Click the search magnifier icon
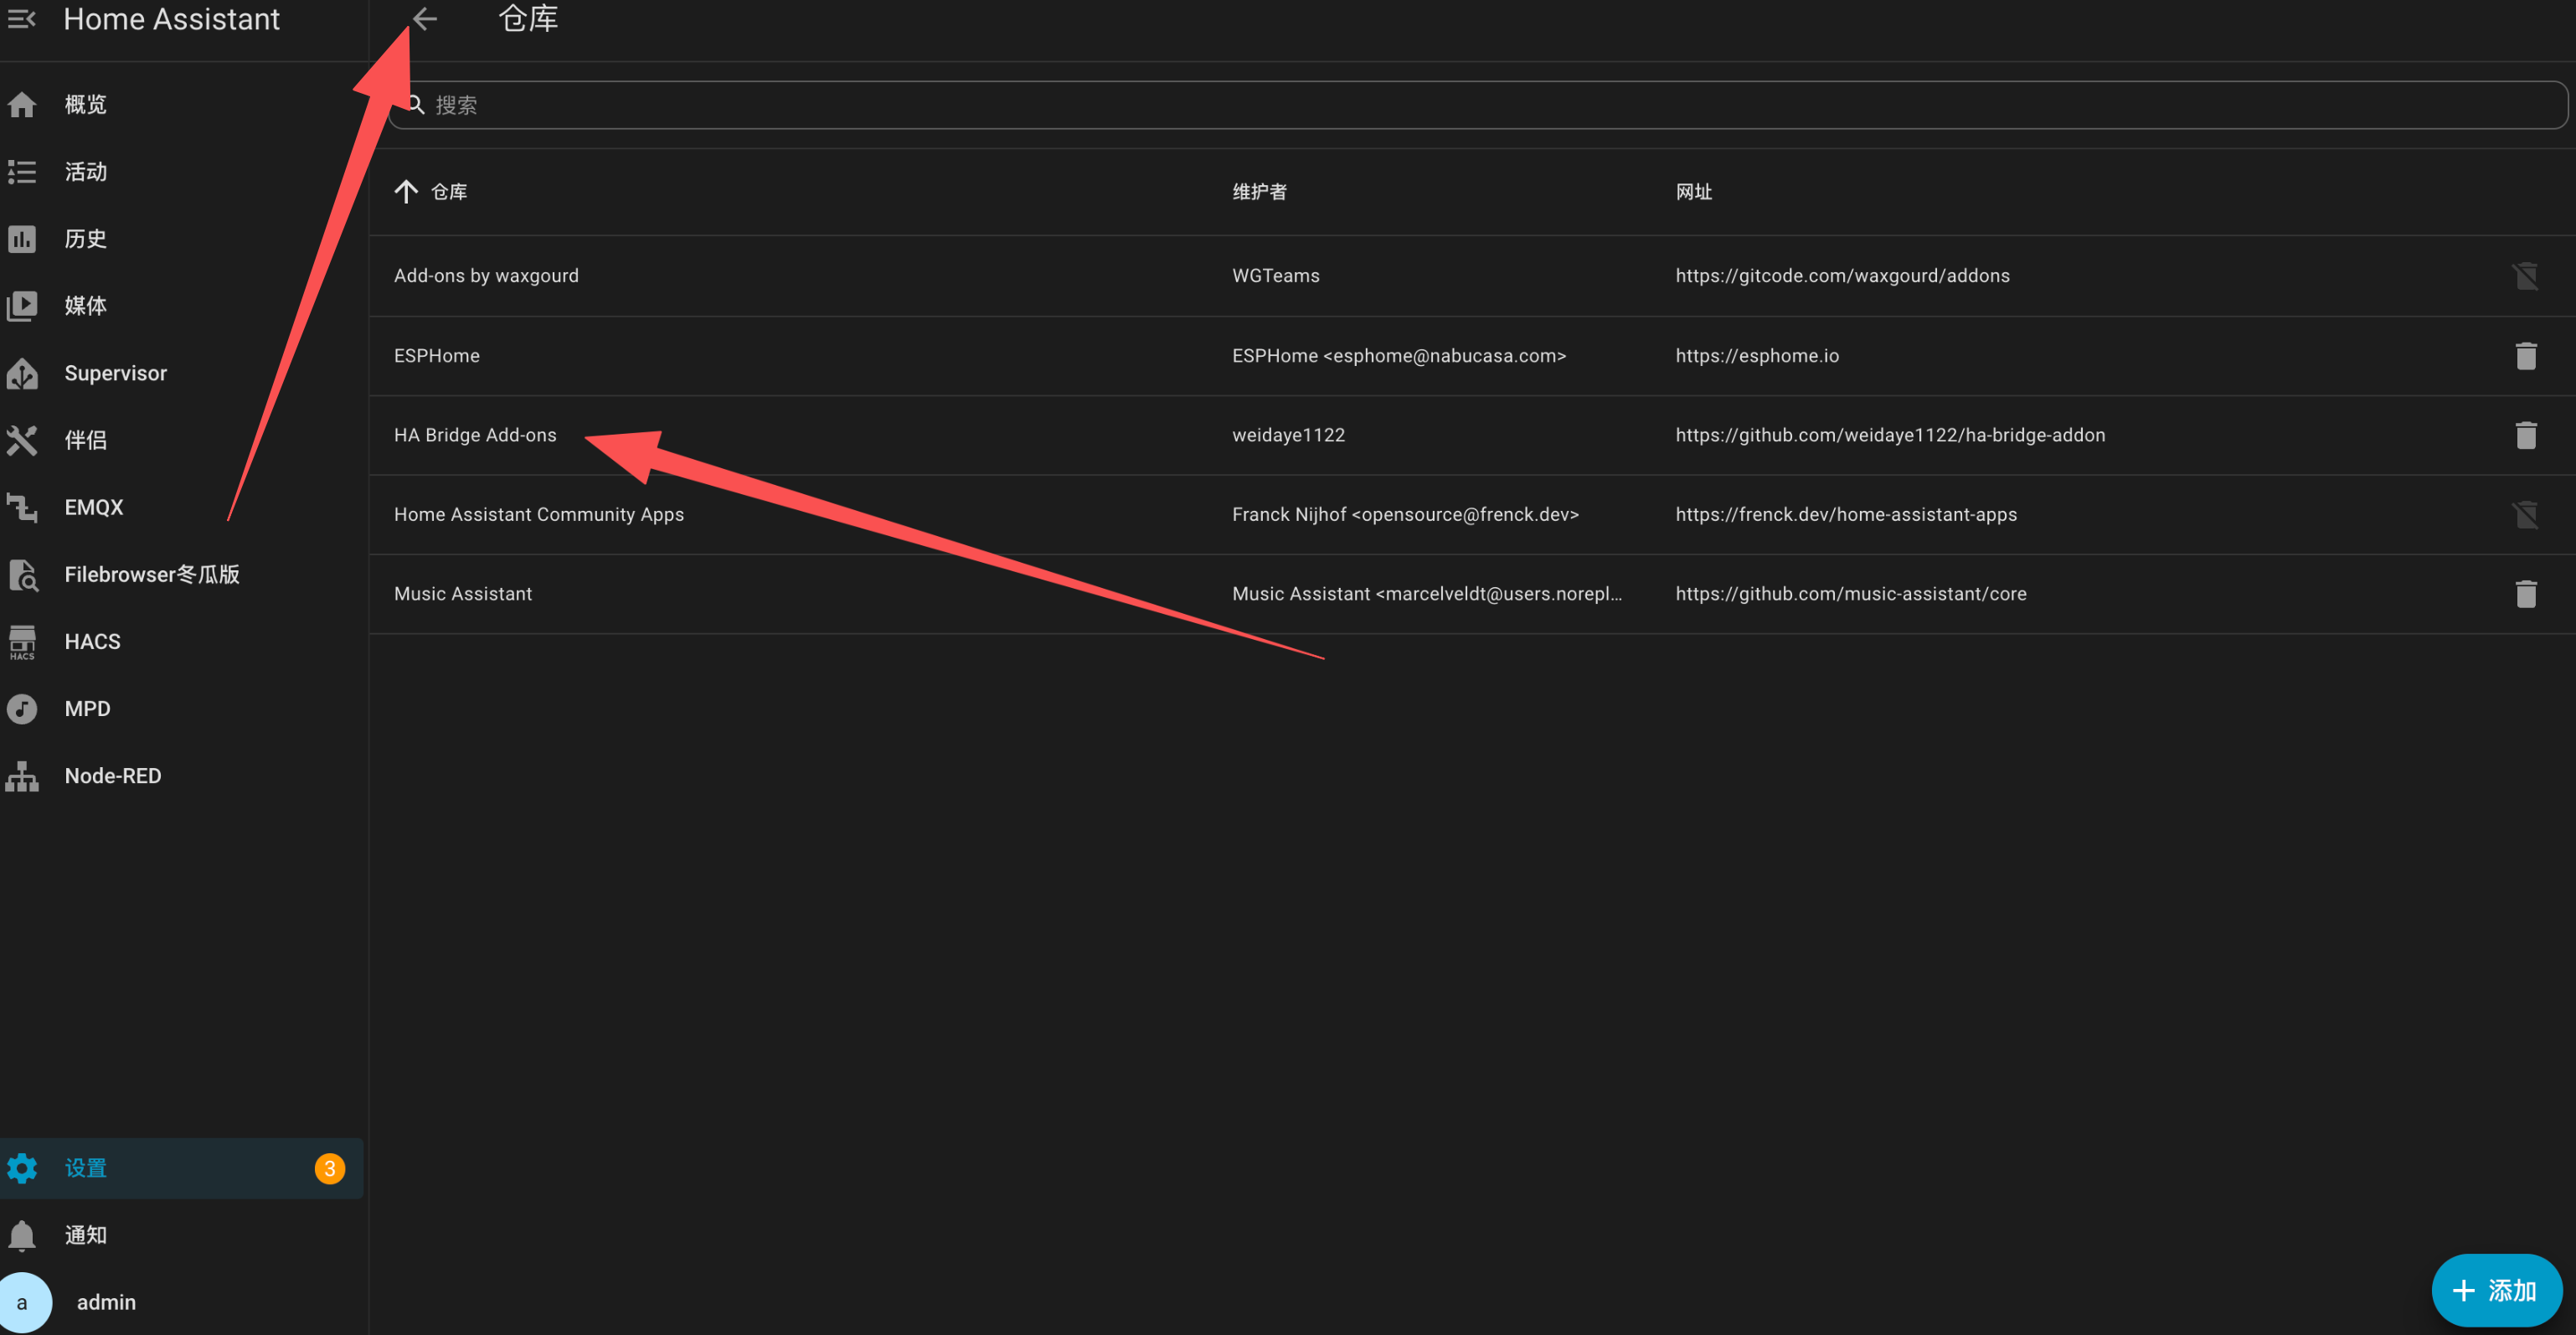2576x1335 pixels. (x=416, y=104)
